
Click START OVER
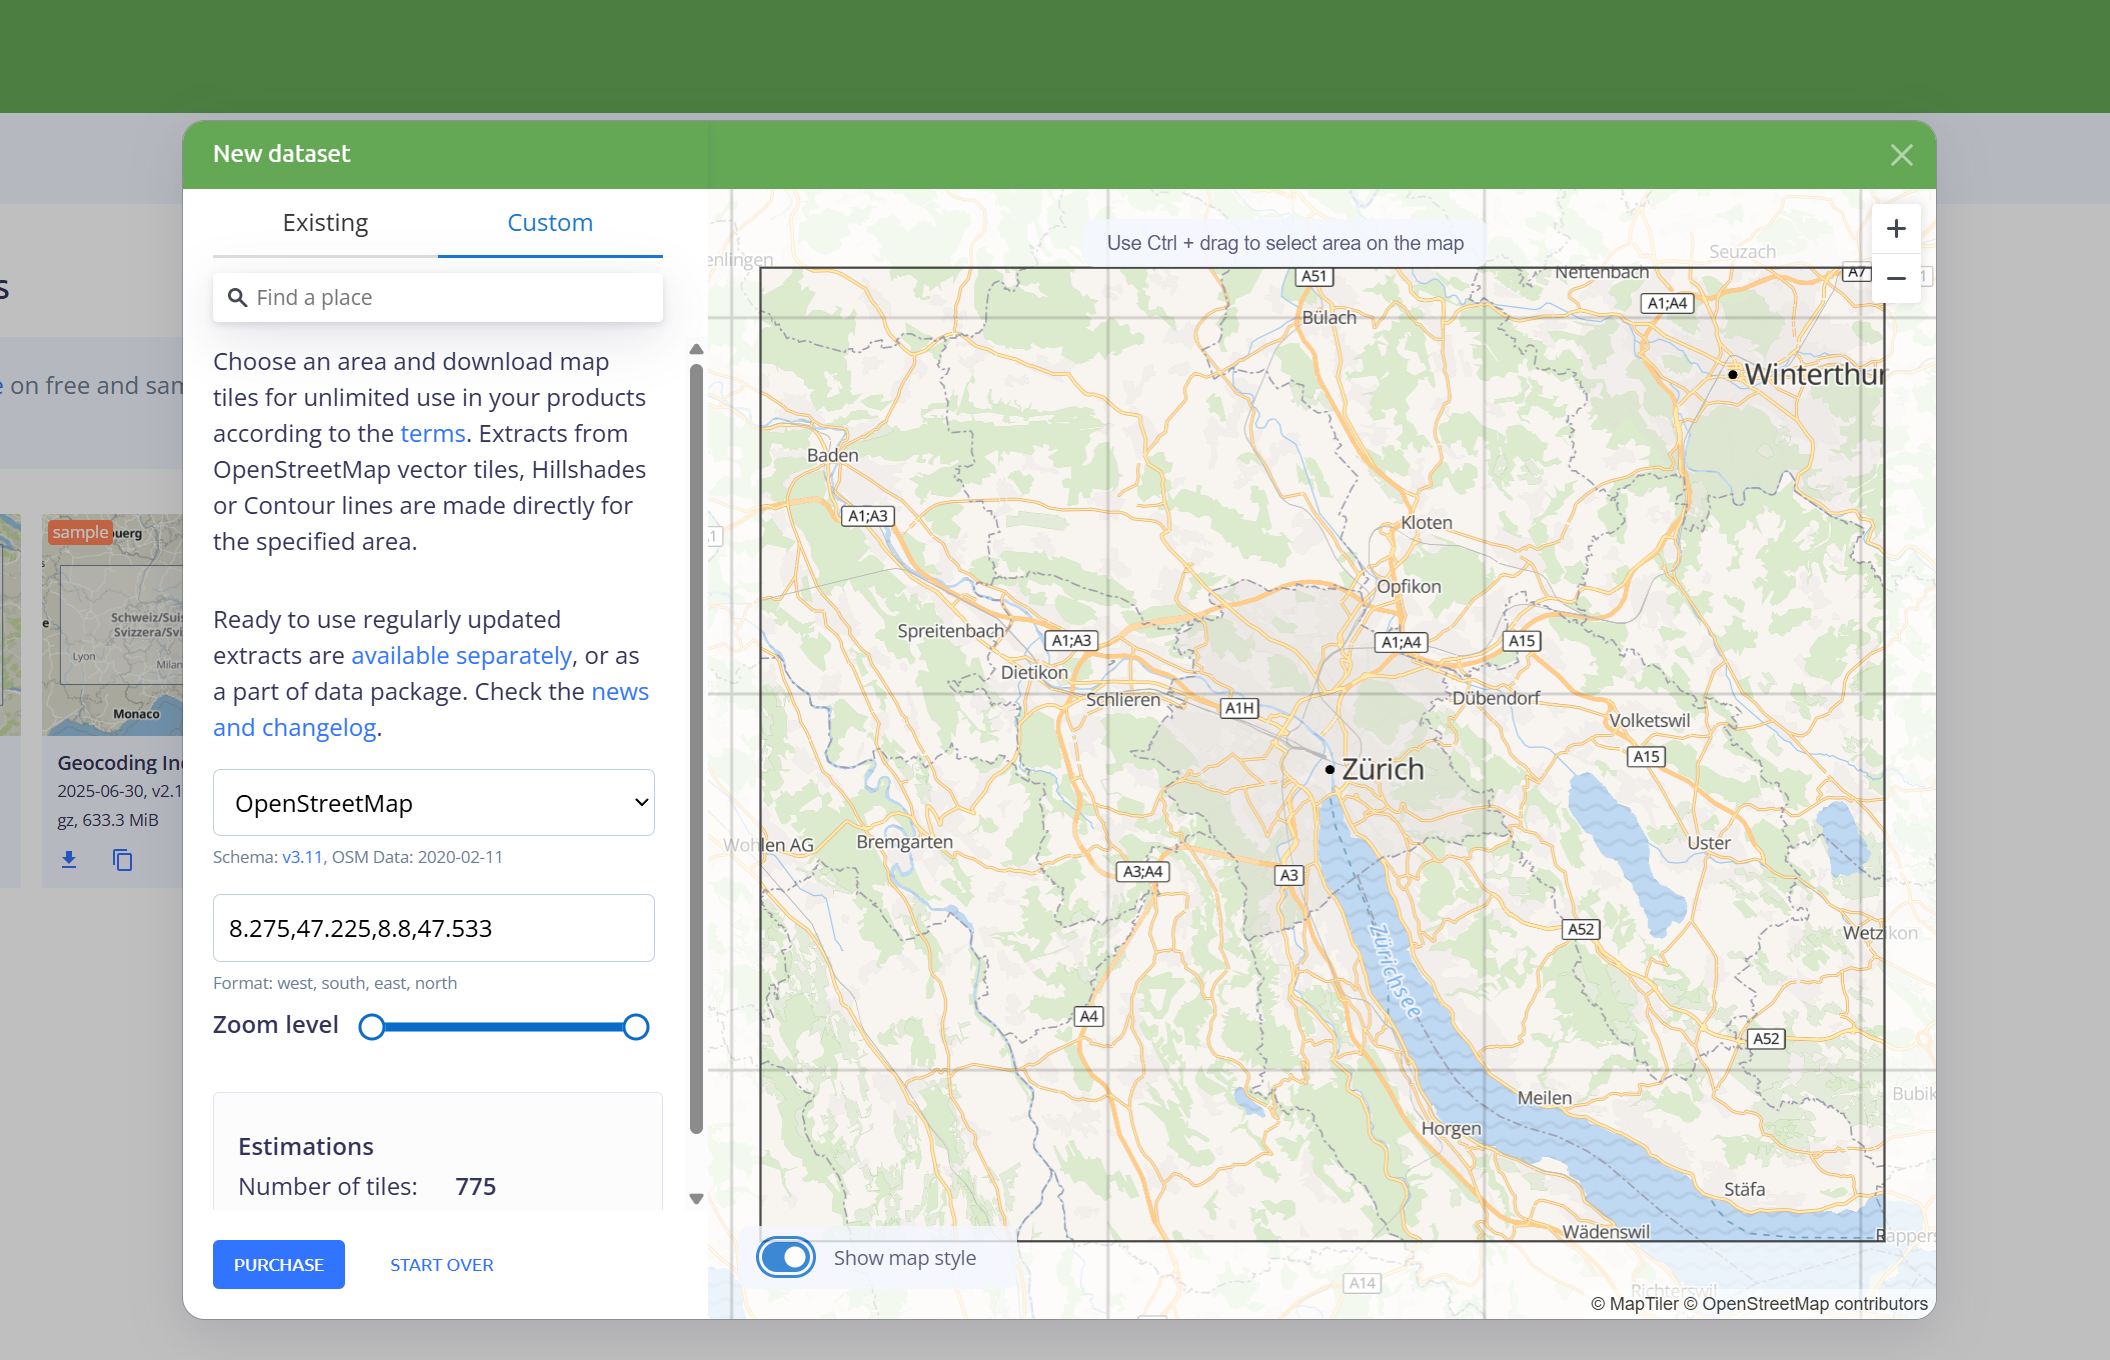pyautogui.click(x=441, y=1265)
